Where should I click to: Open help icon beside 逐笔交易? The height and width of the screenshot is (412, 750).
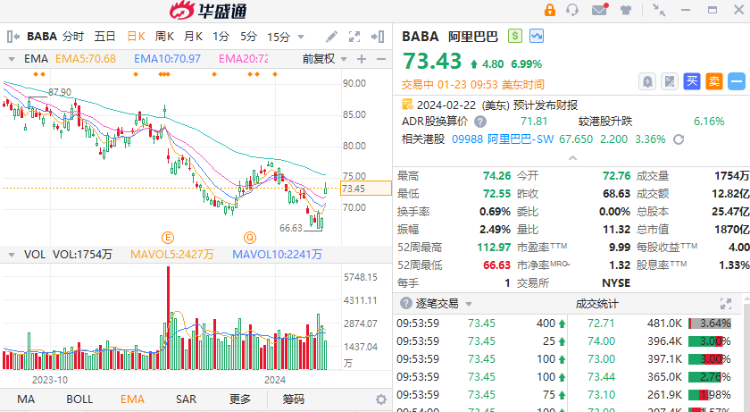[406, 303]
